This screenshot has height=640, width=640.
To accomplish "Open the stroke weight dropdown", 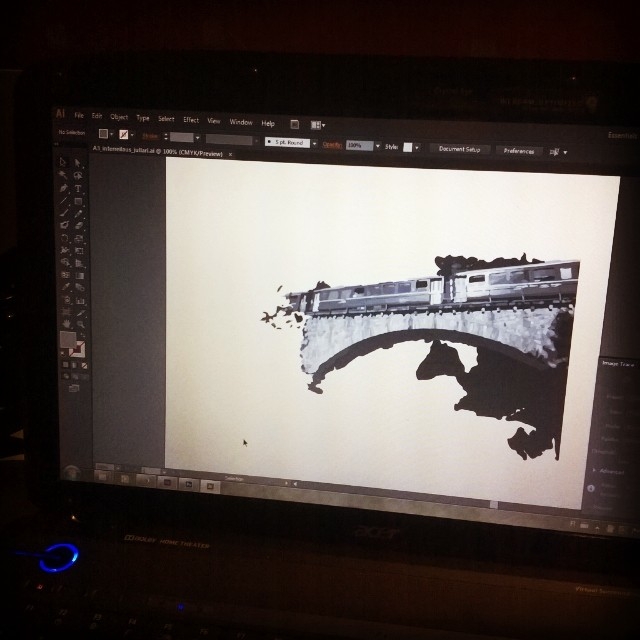I will (x=198, y=138).
